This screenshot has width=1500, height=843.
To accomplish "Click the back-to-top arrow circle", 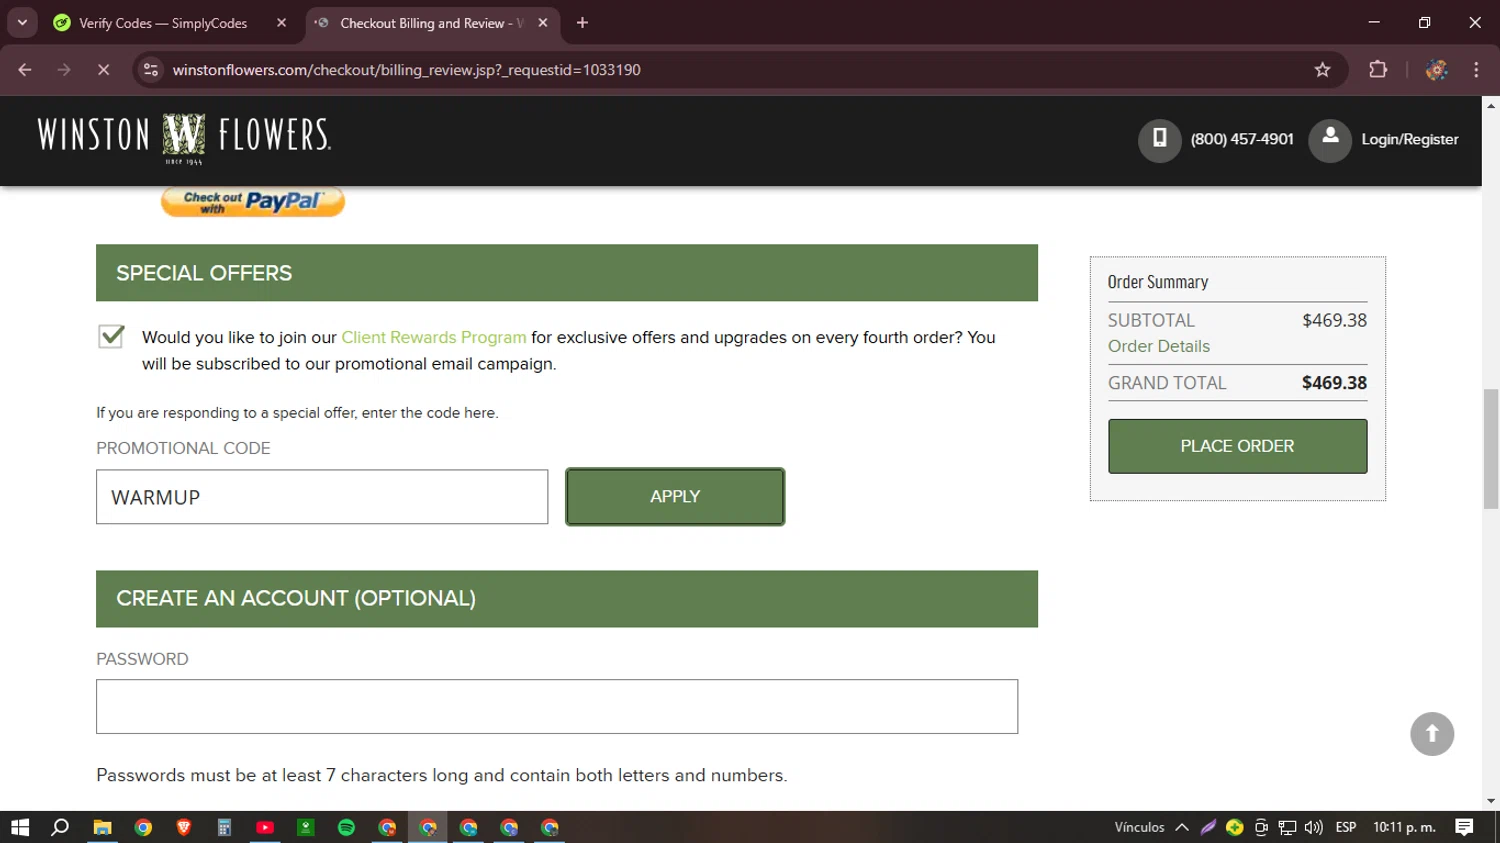I will pos(1432,734).
